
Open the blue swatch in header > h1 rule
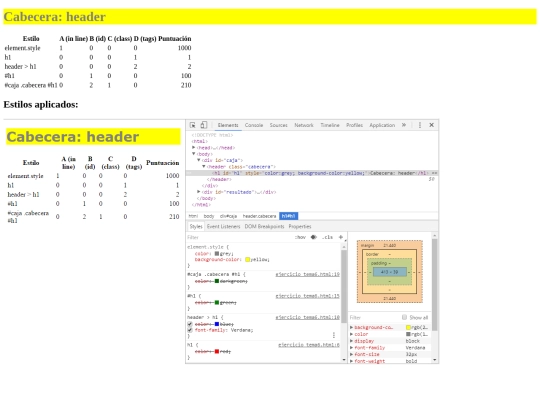[x=217, y=324]
